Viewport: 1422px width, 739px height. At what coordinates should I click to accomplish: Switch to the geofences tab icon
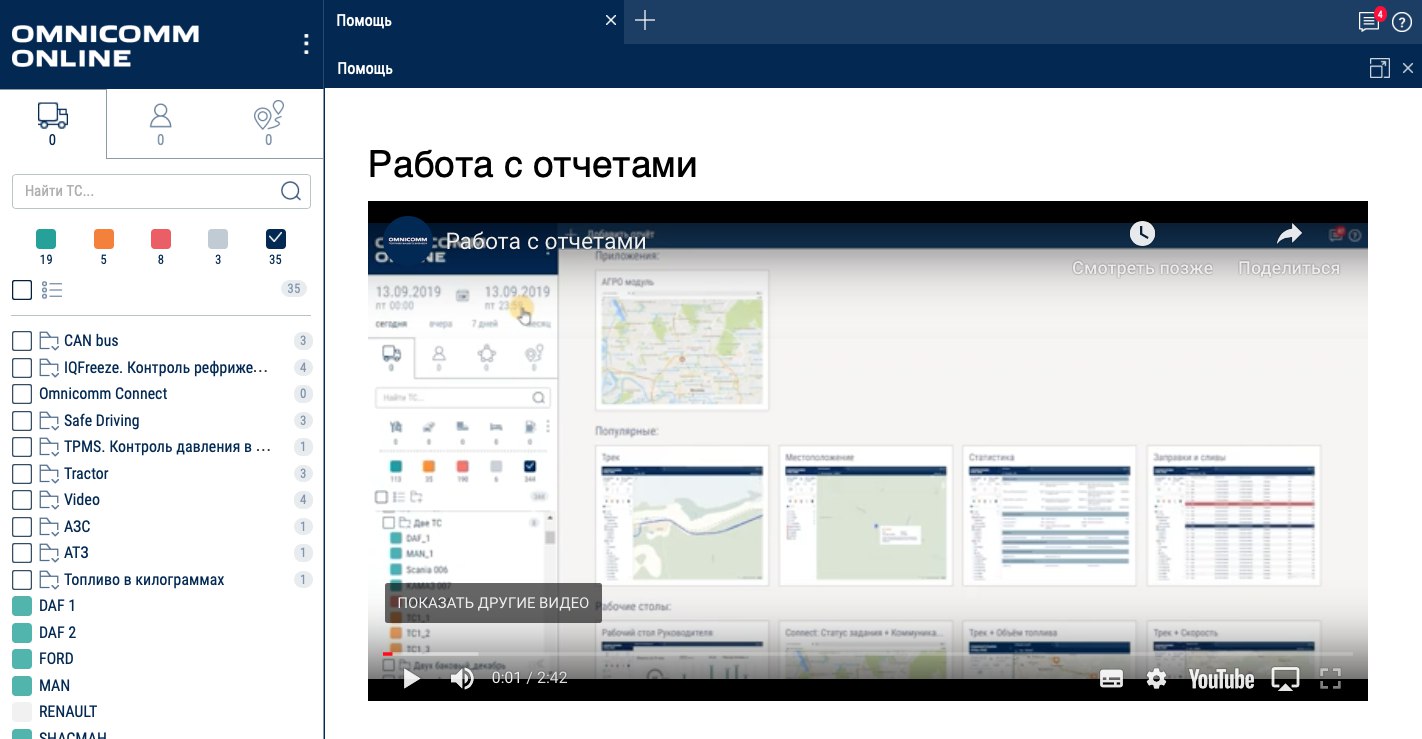point(269,116)
